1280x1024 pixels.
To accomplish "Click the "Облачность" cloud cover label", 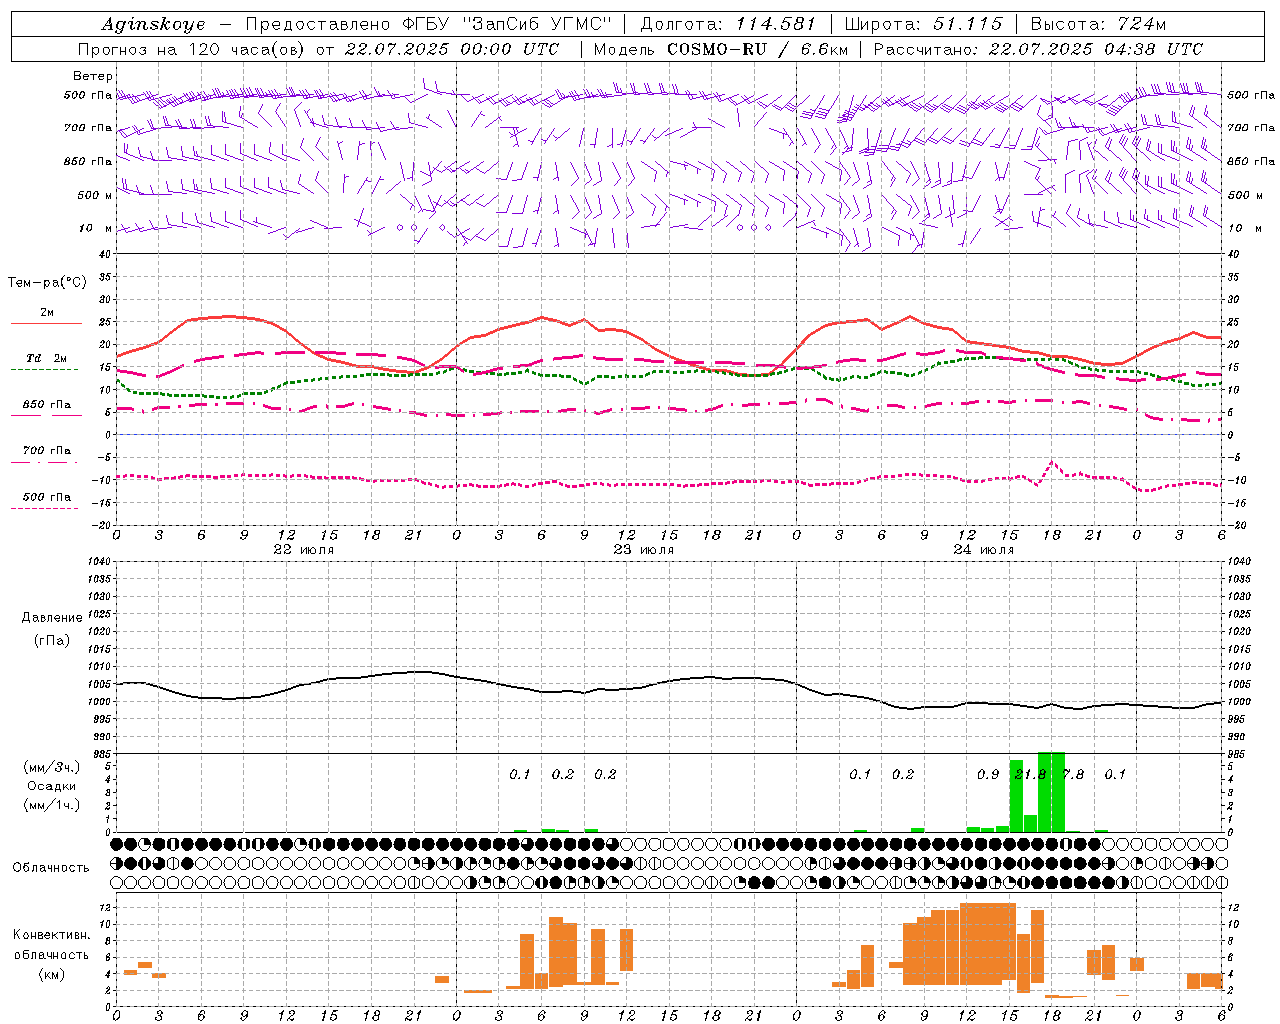I will (x=51, y=868).
